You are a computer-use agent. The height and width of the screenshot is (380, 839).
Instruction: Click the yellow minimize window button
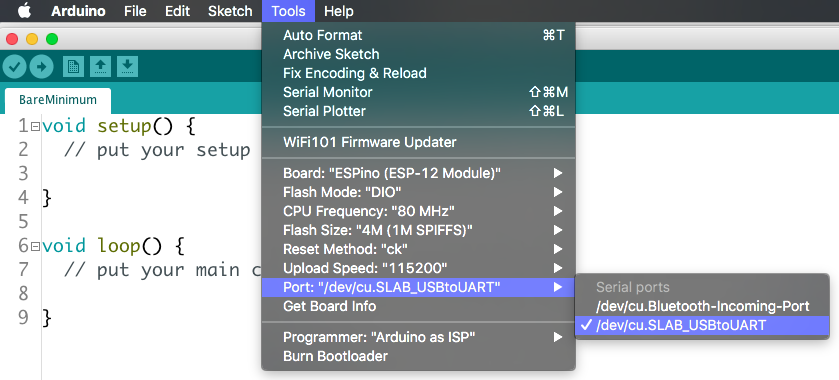[32, 39]
